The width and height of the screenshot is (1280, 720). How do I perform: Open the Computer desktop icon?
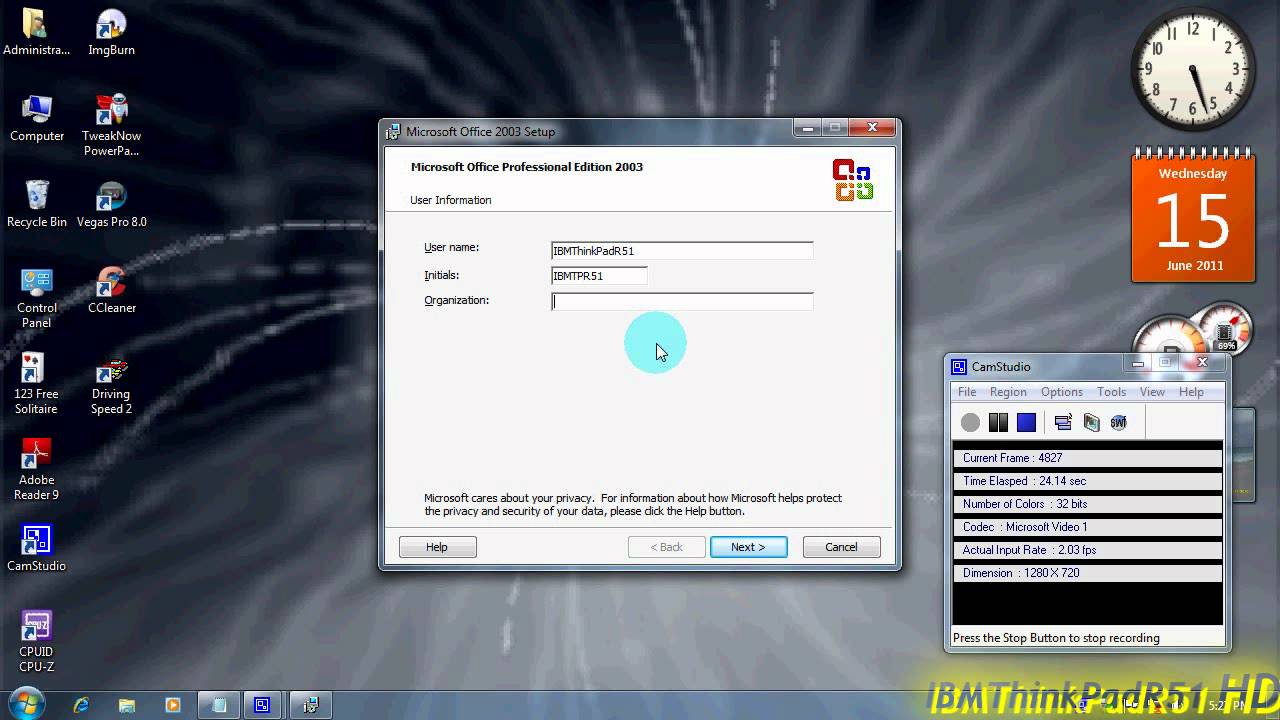pos(37,118)
